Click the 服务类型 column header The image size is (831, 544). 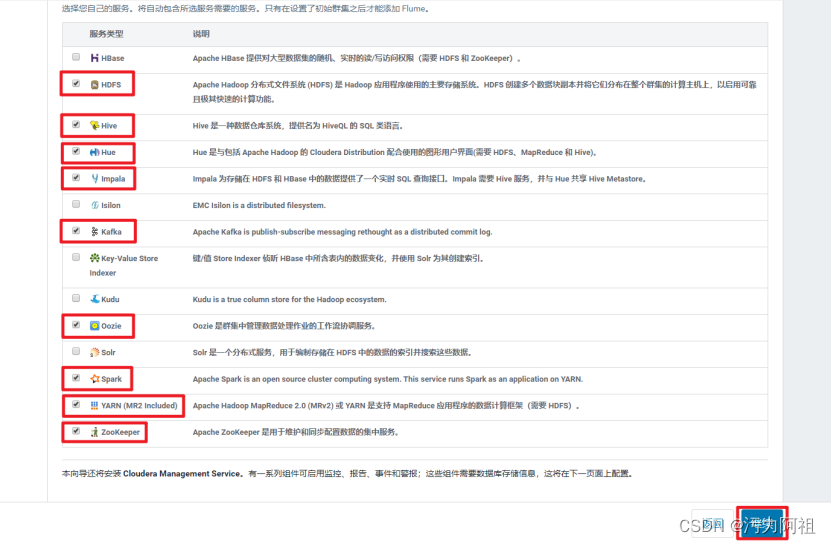(x=106, y=34)
